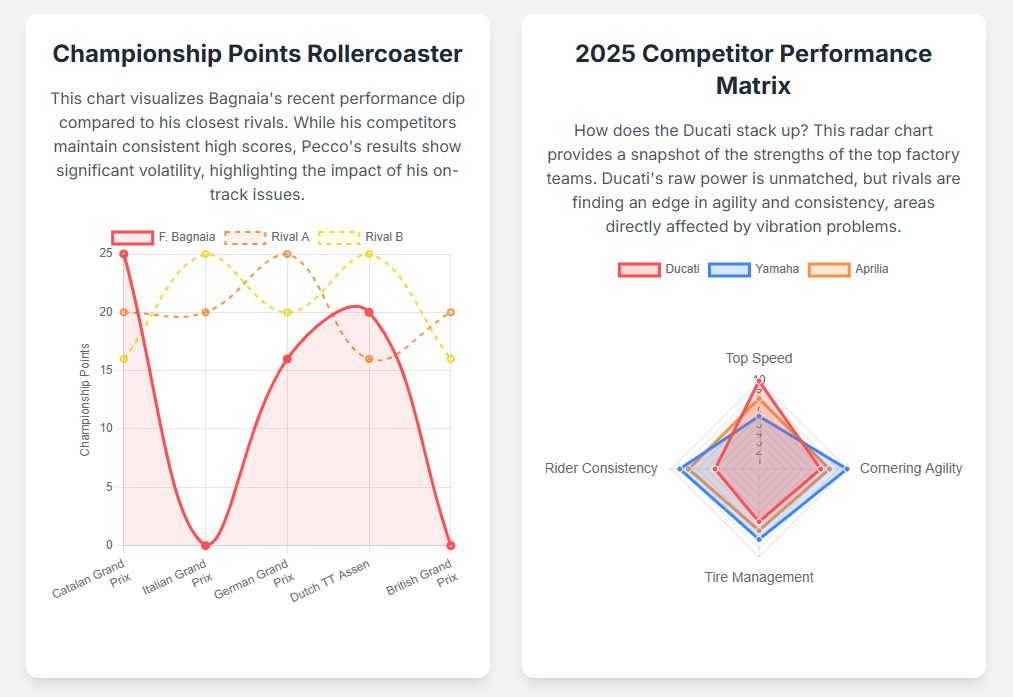Click the Rider Consistency axis label

[x=601, y=468]
